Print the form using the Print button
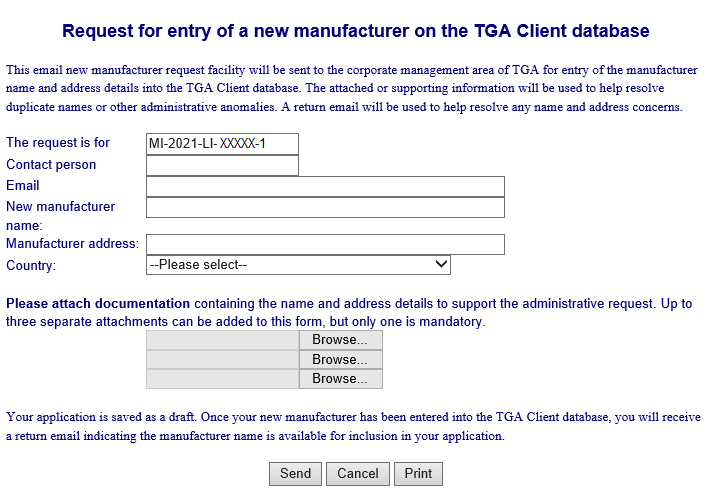 pos(418,474)
